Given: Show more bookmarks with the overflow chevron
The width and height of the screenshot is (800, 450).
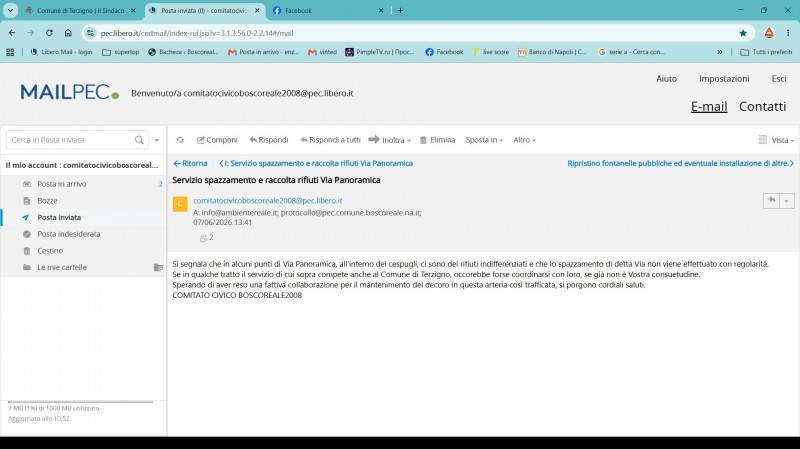Looking at the screenshot, I should (x=719, y=52).
